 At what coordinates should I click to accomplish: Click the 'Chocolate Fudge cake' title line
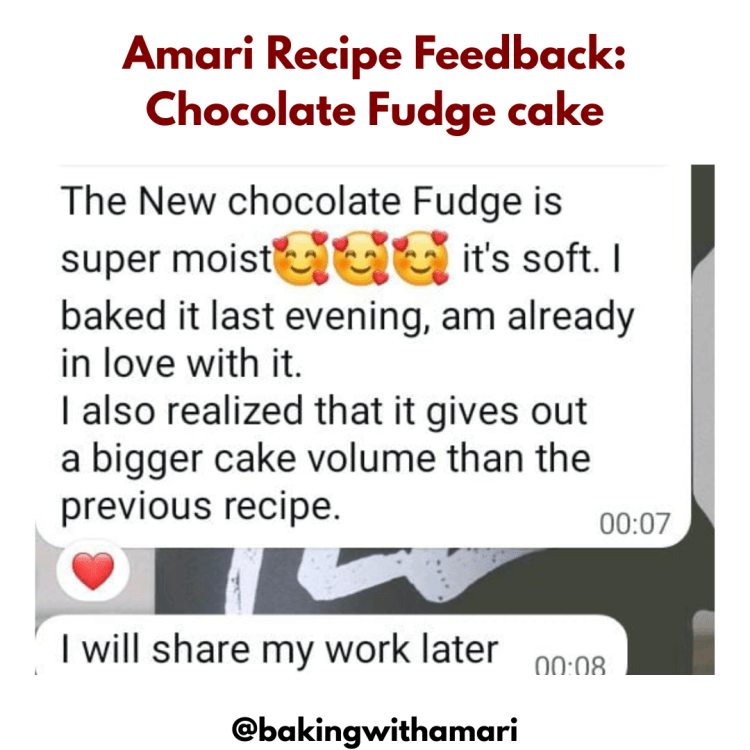pos(375,111)
